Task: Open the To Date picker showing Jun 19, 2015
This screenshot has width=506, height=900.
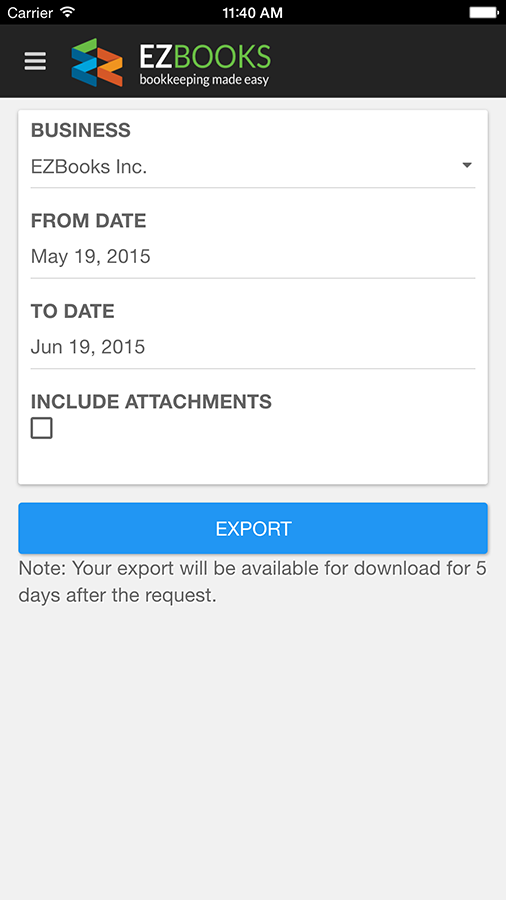Action: click(x=253, y=347)
